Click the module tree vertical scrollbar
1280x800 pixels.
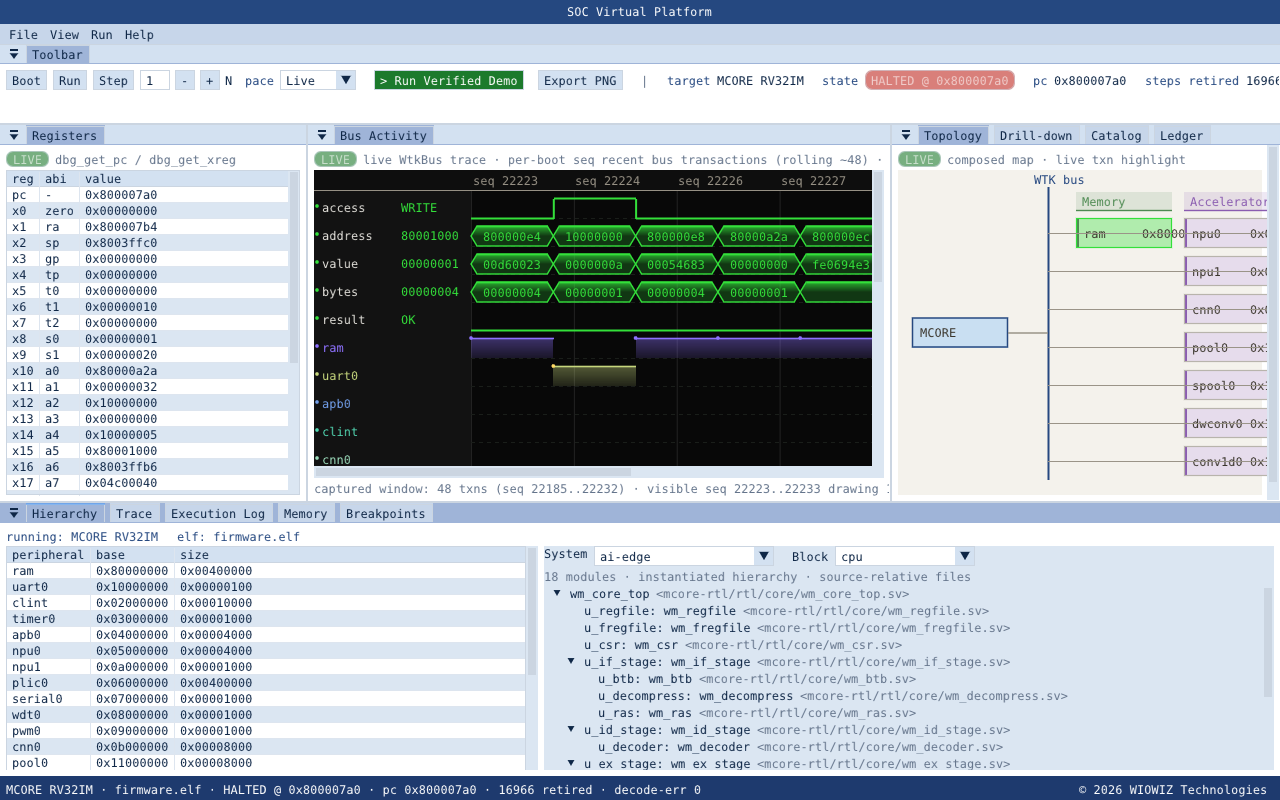click(x=1269, y=642)
